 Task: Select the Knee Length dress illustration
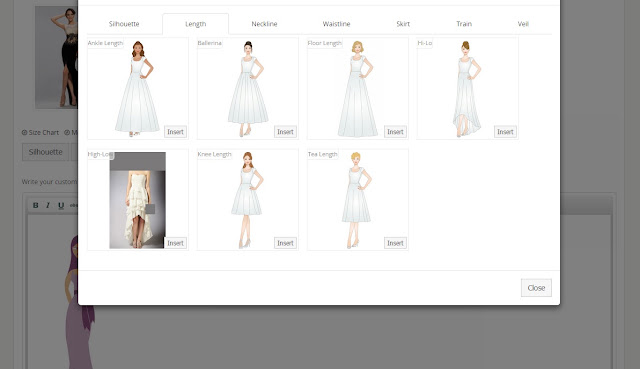247,200
